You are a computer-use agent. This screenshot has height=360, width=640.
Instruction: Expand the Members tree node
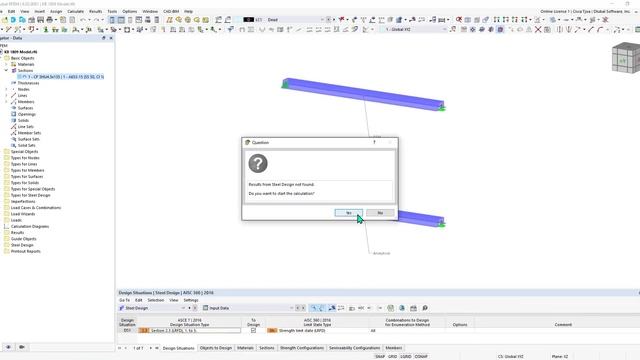6,102
